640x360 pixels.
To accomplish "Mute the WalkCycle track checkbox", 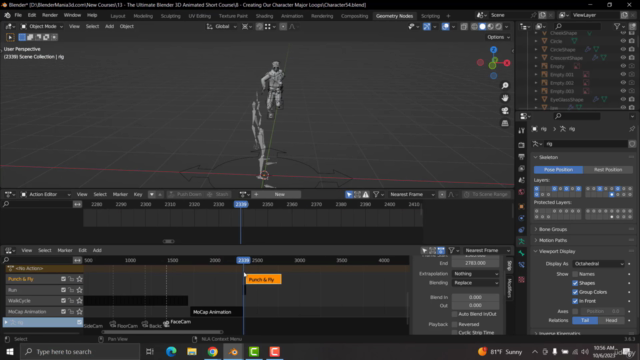I will click(63, 300).
